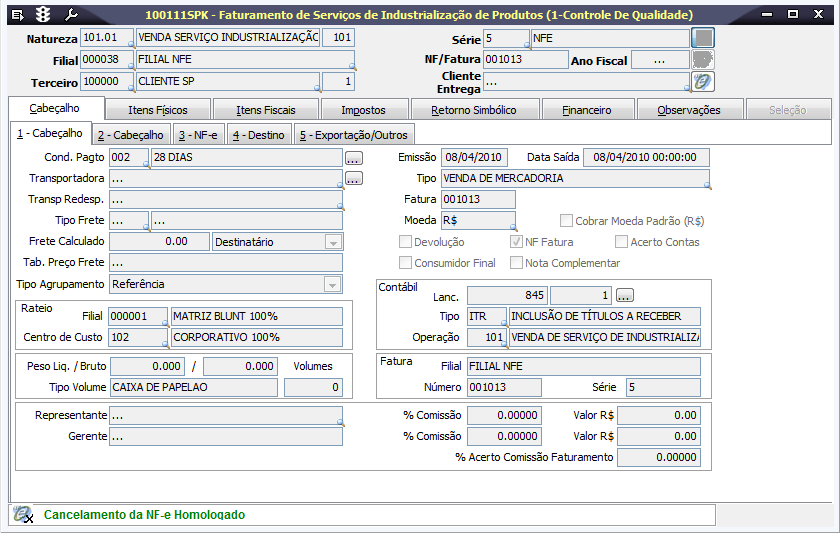Click the gray square button beside Série
This screenshot has height=533, width=840.
703,38
